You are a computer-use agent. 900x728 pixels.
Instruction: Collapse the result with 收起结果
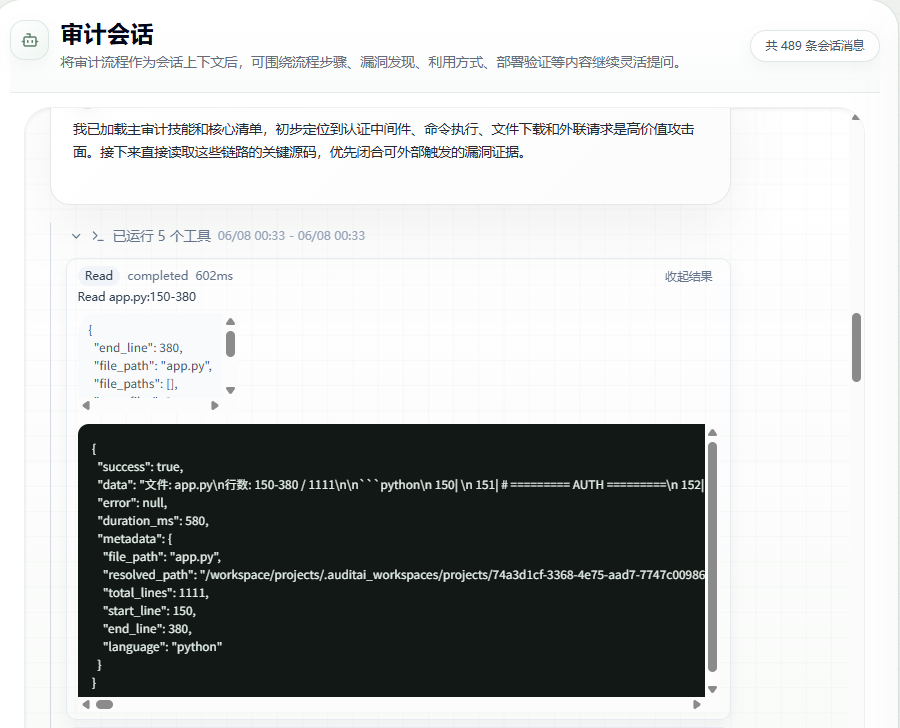[688, 277]
